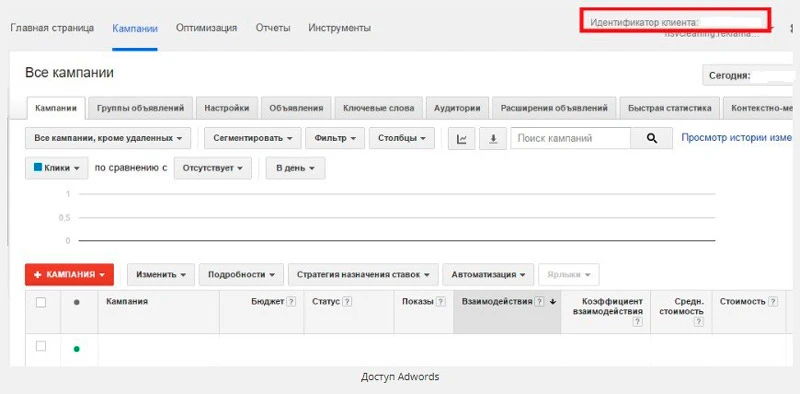The height and width of the screenshot is (394, 800).
Task: Open Инструменты in the top navigation
Action: coord(339,28)
